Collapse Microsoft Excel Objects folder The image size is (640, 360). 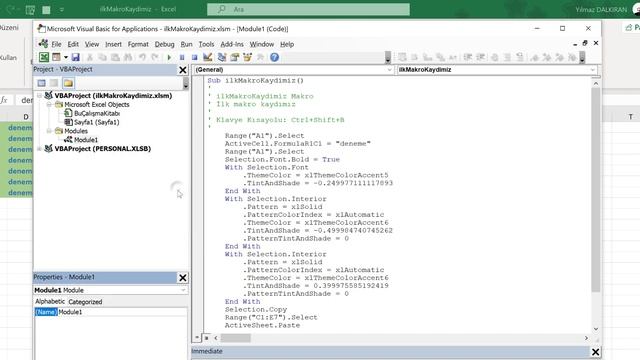point(49,104)
